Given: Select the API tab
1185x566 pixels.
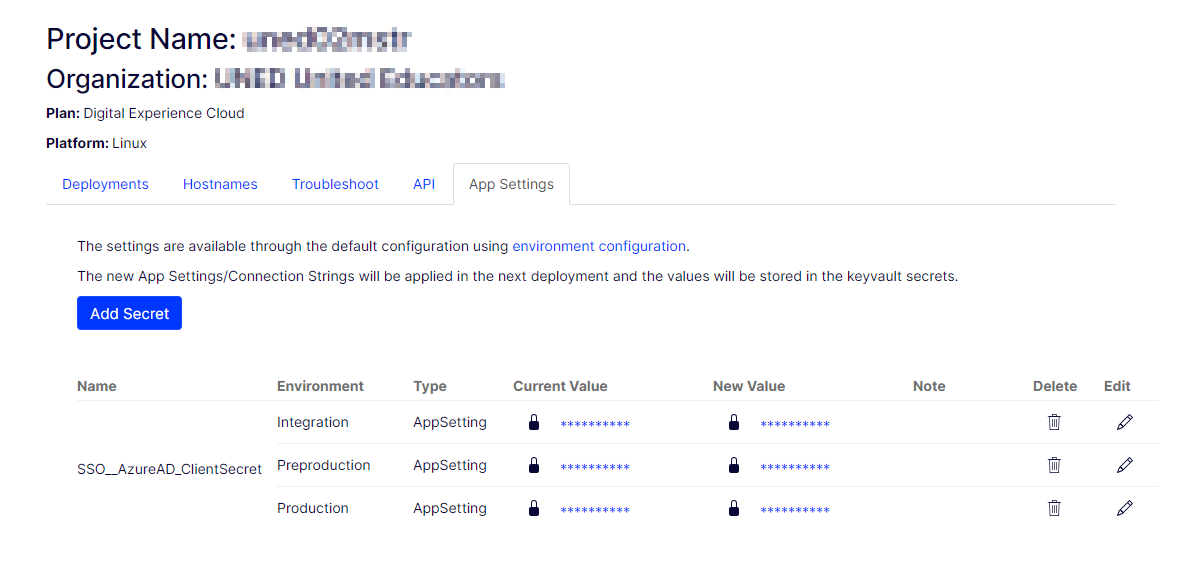Looking at the screenshot, I should pyautogui.click(x=424, y=184).
